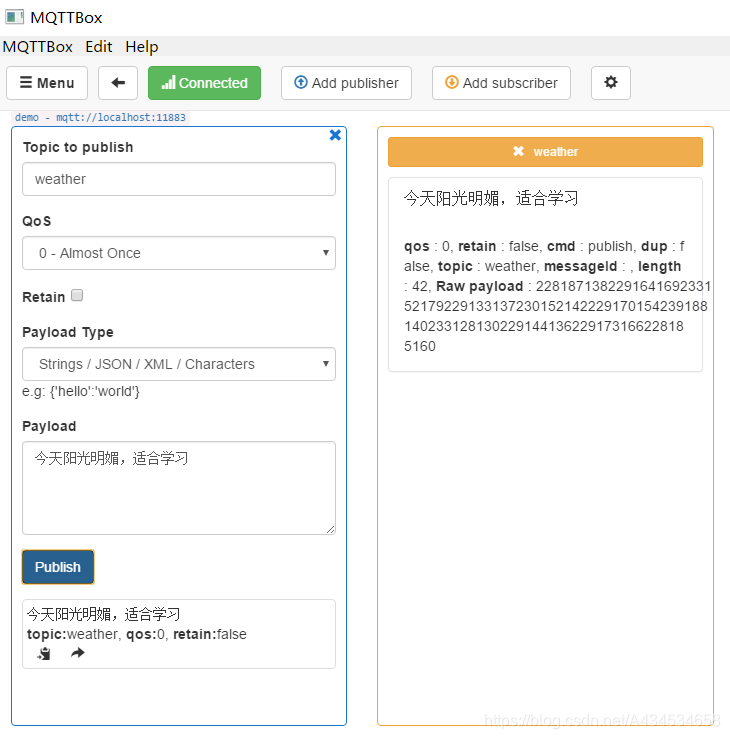This screenshot has width=730, height=739.
Task: Add a new subscriber
Action: (x=501, y=83)
